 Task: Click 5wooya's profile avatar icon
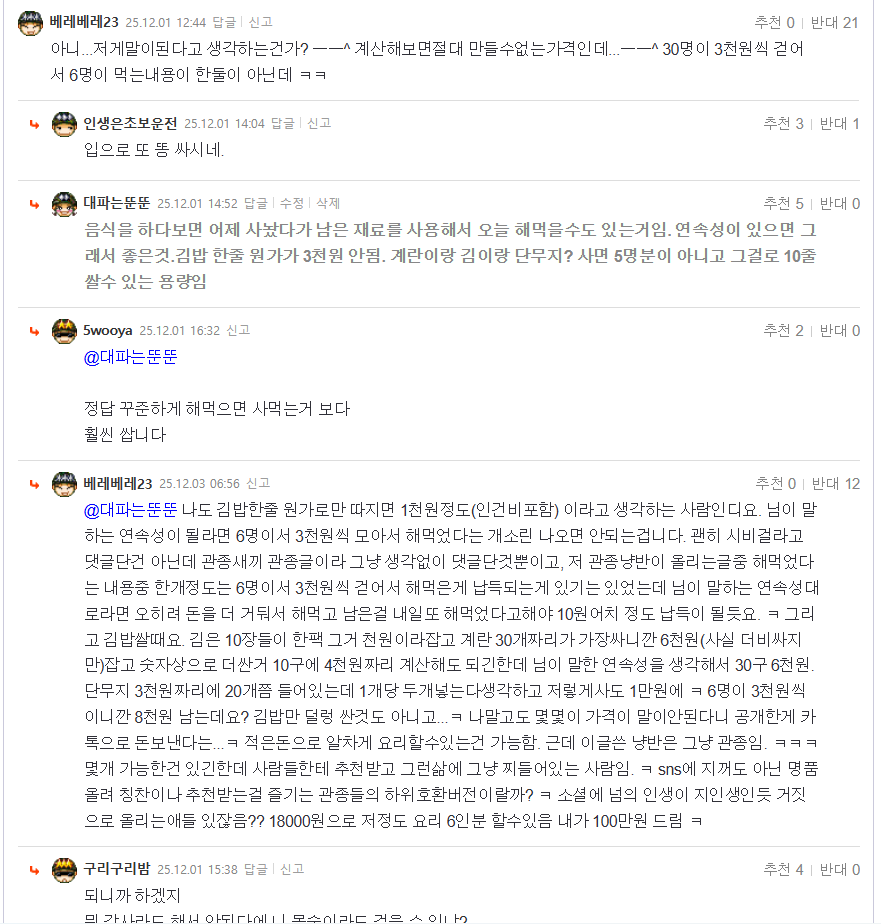[x=64, y=331]
